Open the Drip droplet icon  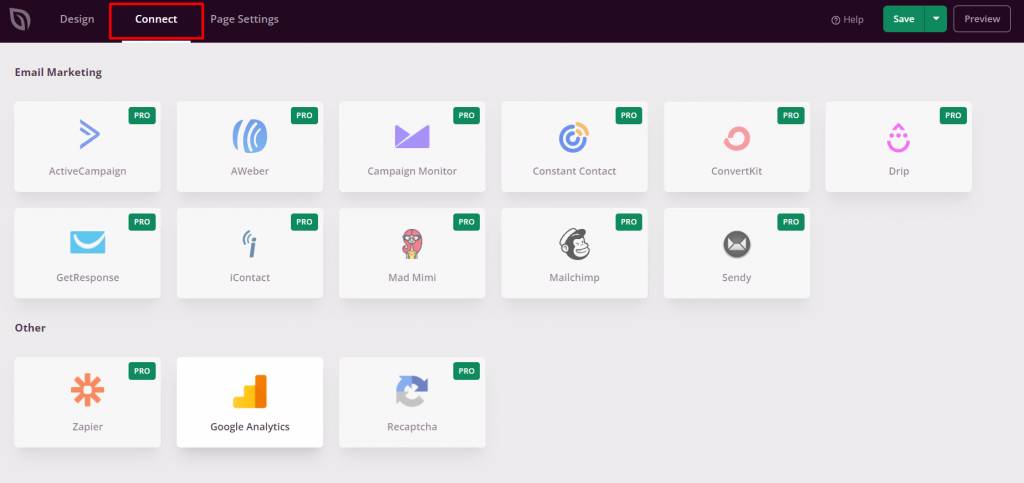pyautogui.click(x=899, y=138)
